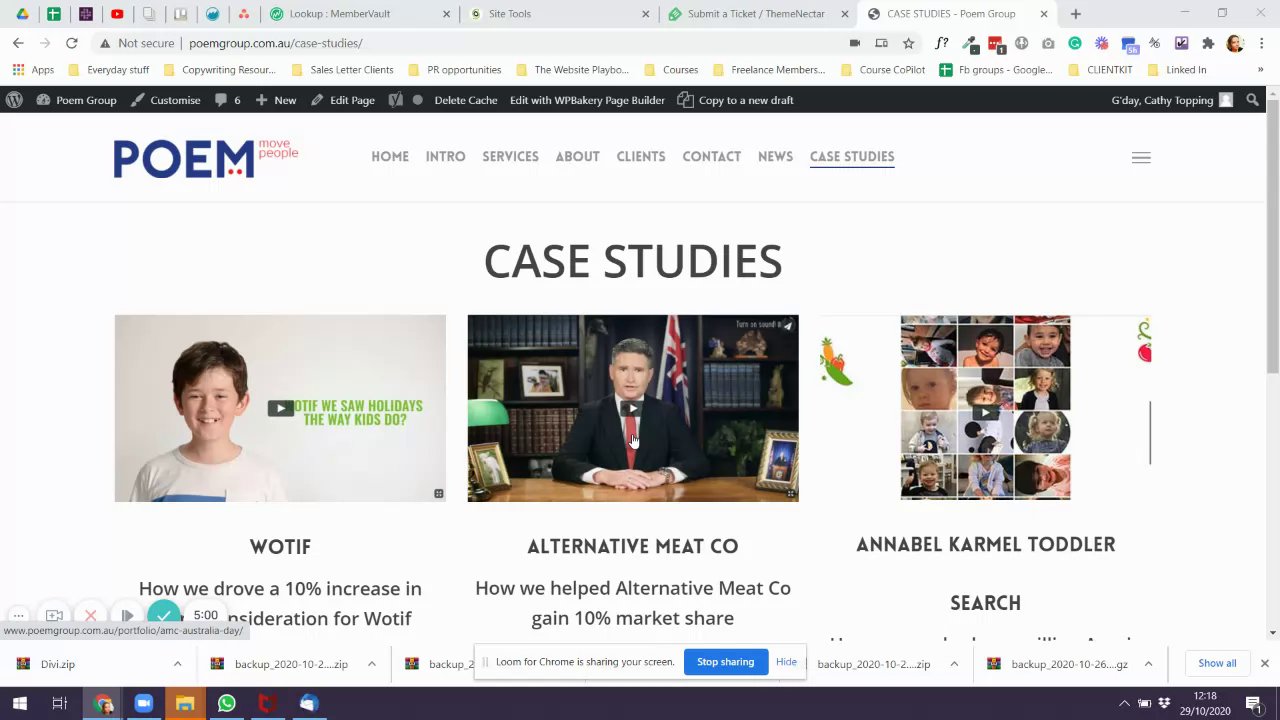
Task: Close the downloads bar
Action: click(x=1264, y=663)
